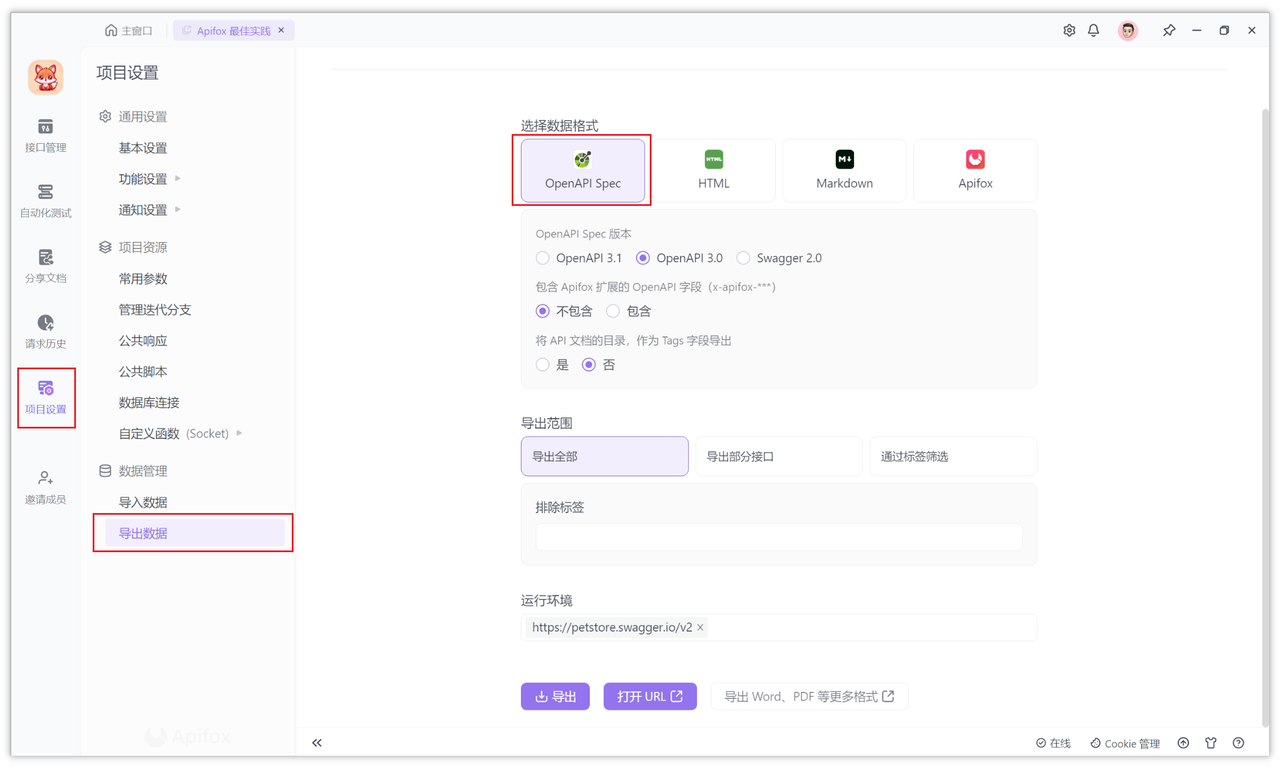The height and width of the screenshot is (769, 1280).
Task: Switch to Apifox 最佳实践 tab
Action: coord(233,31)
